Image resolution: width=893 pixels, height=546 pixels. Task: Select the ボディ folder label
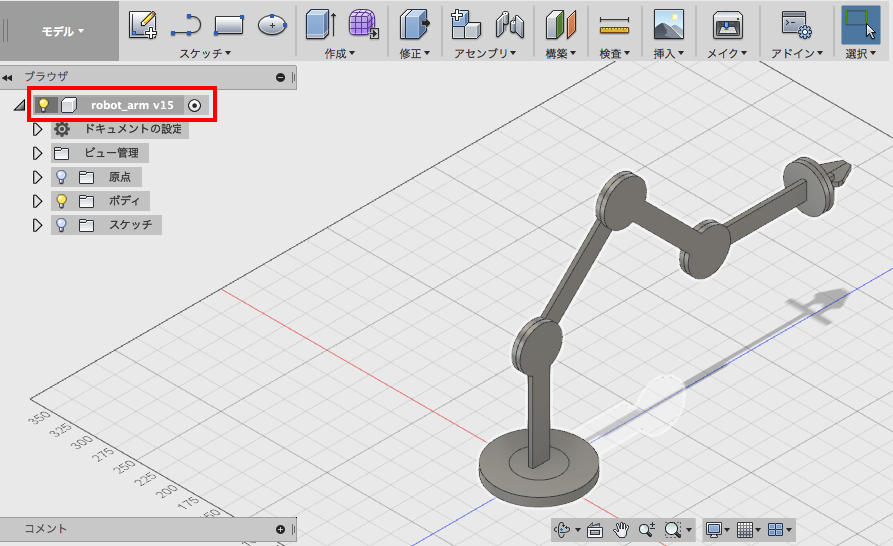click(124, 200)
